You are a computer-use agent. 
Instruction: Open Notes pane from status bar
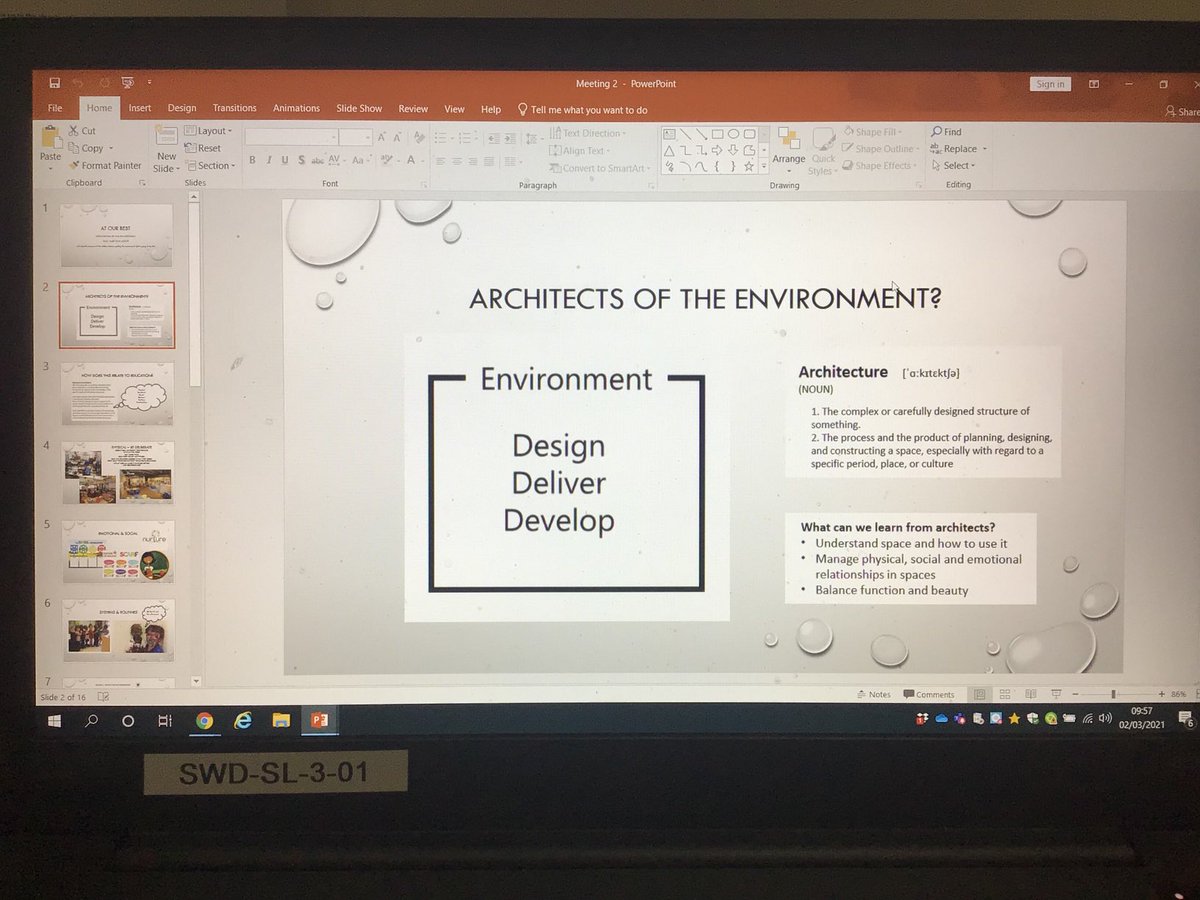click(x=873, y=694)
